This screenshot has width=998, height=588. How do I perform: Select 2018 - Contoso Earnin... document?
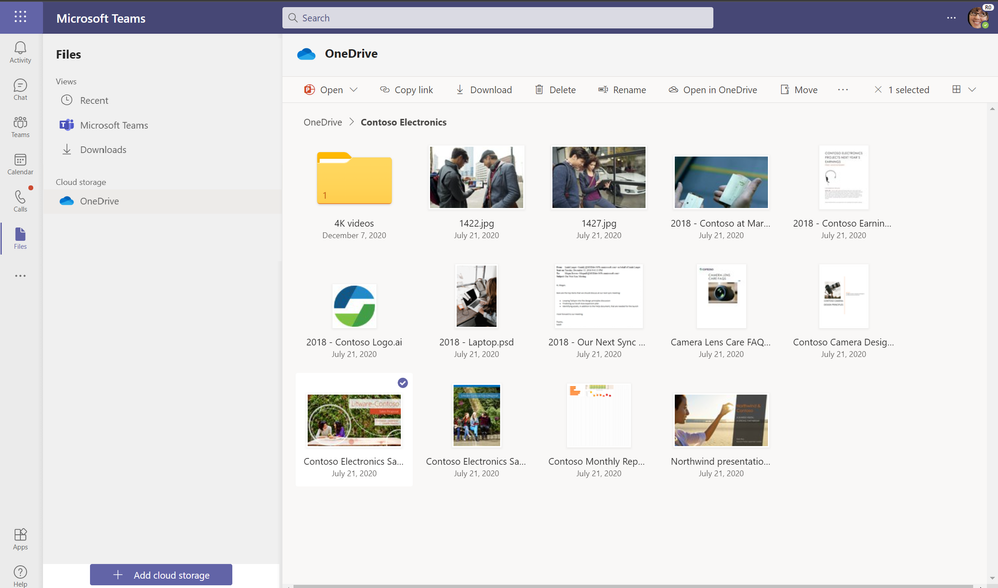(x=843, y=177)
